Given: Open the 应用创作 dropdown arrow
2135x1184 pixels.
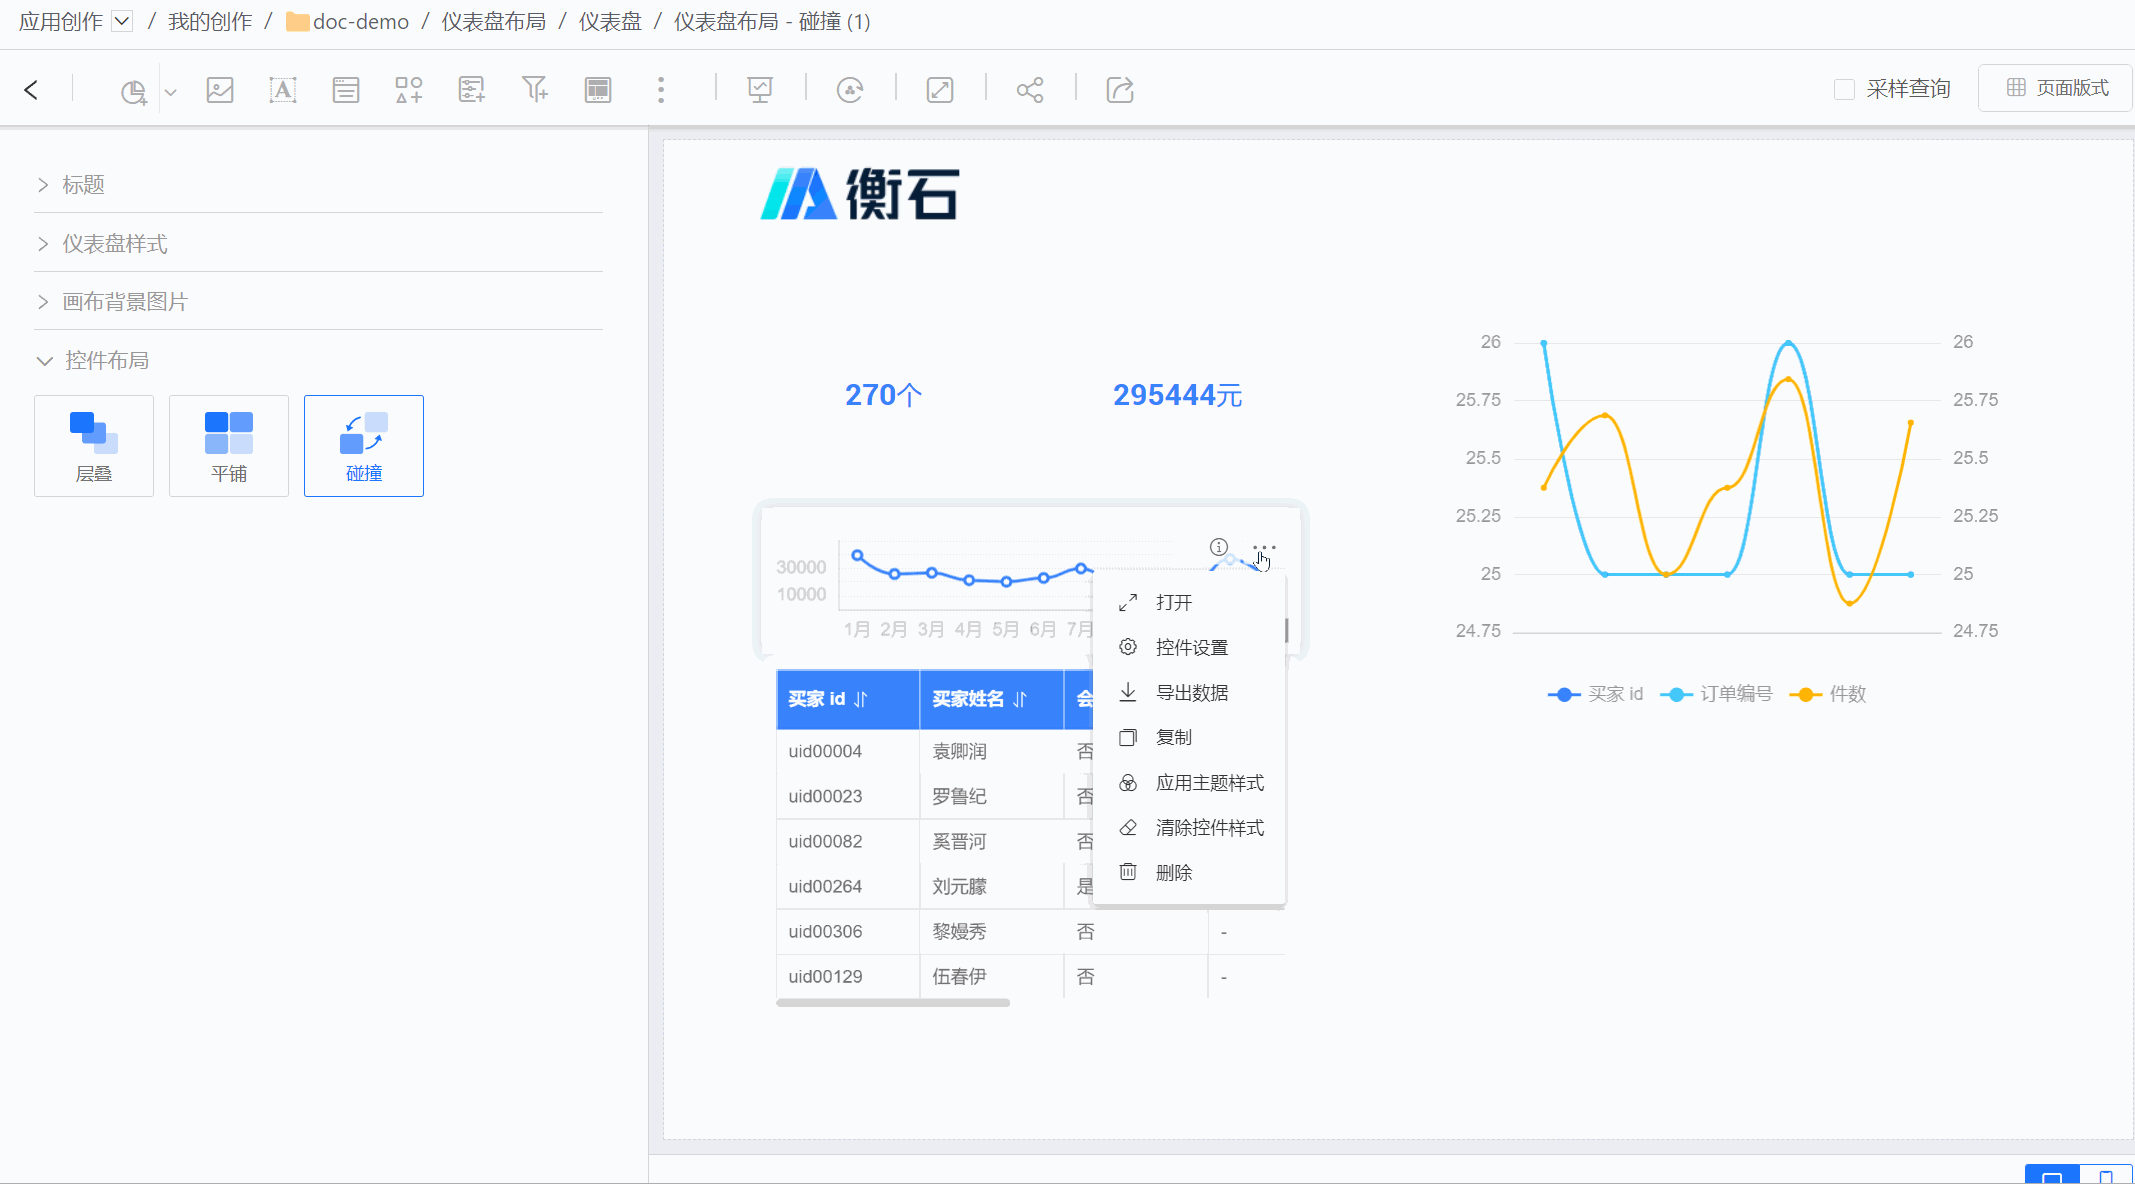Looking at the screenshot, I should pos(122,21).
